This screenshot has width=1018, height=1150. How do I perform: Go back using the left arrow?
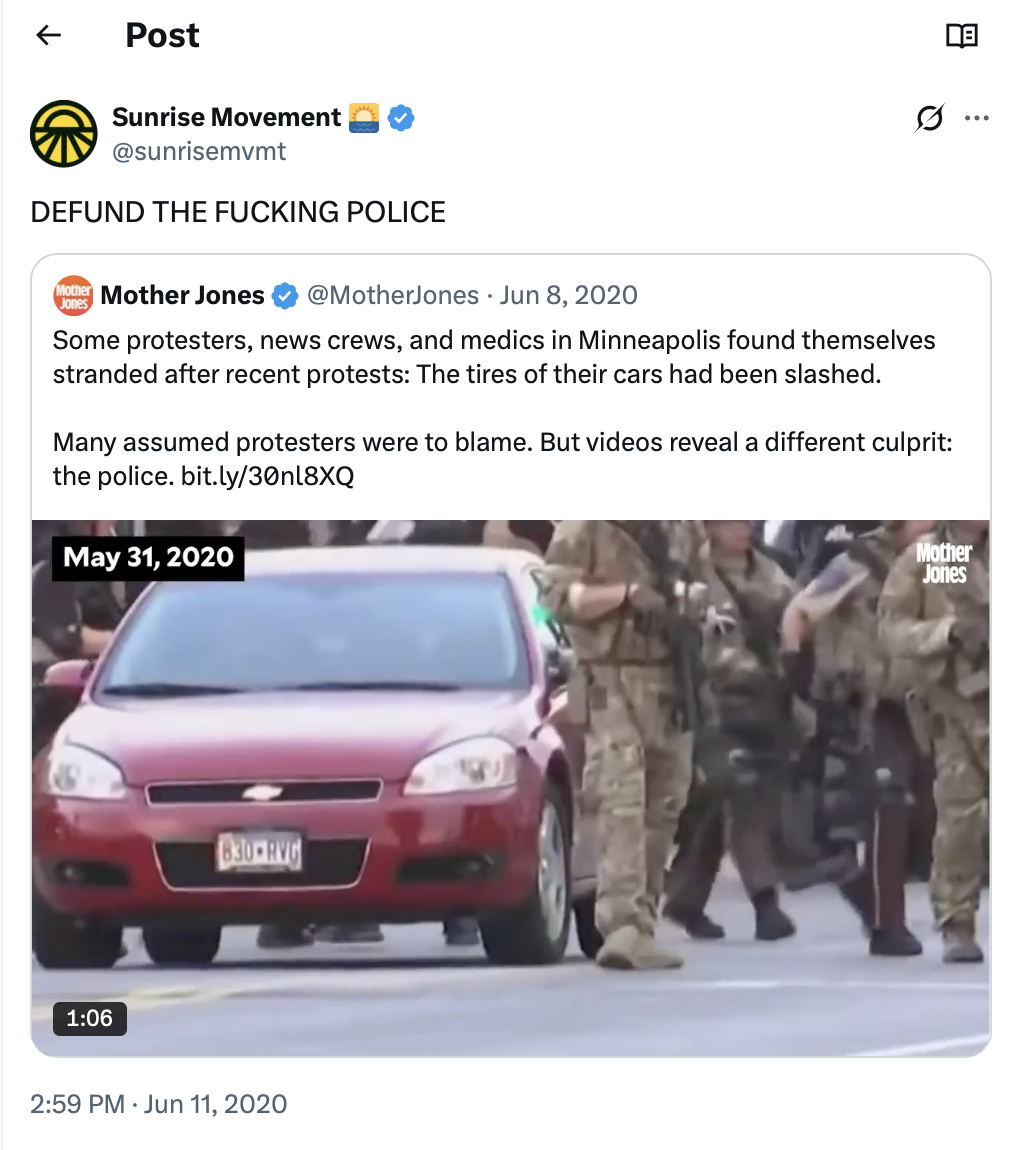point(48,34)
